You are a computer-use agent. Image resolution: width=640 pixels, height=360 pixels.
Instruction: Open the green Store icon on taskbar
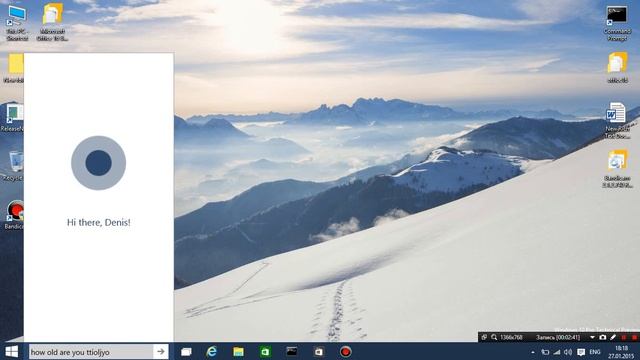point(265,351)
